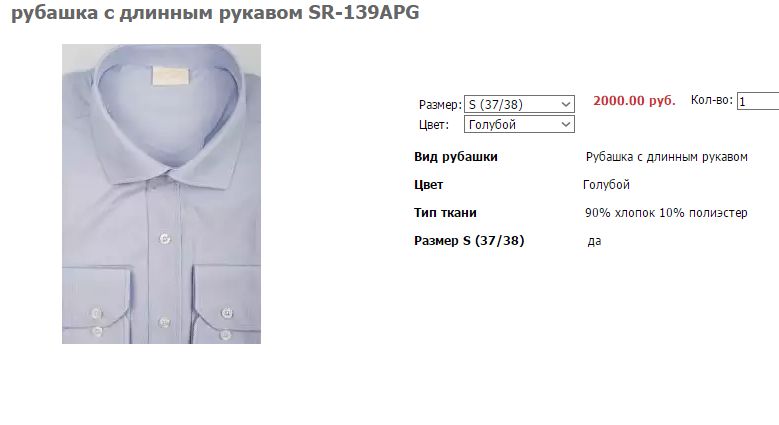Click the bold Размер S (37/38) attribute label
This screenshot has height=425, width=779.
[x=469, y=241]
